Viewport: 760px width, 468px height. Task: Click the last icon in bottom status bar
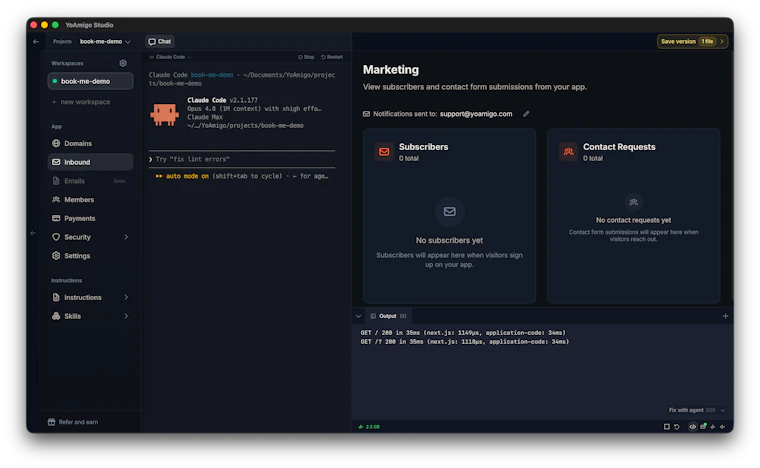point(723,427)
